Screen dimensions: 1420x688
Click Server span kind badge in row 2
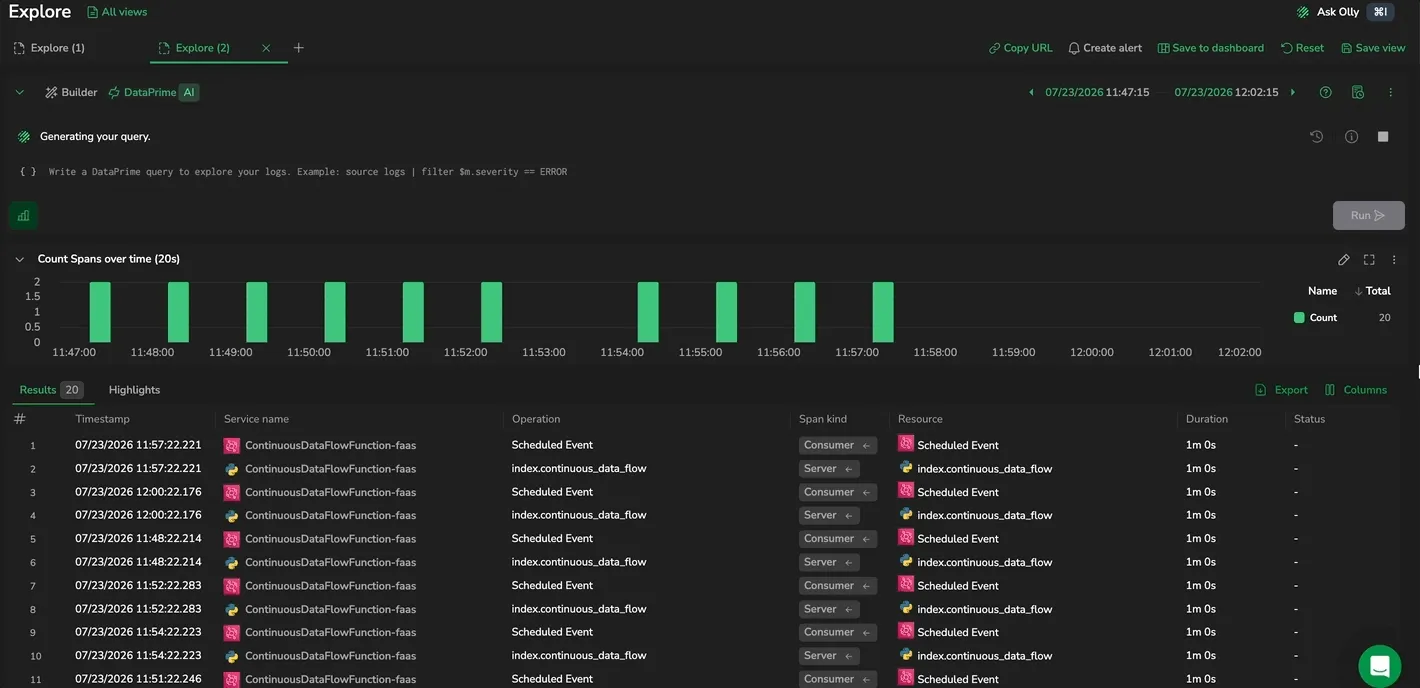pos(829,469)
